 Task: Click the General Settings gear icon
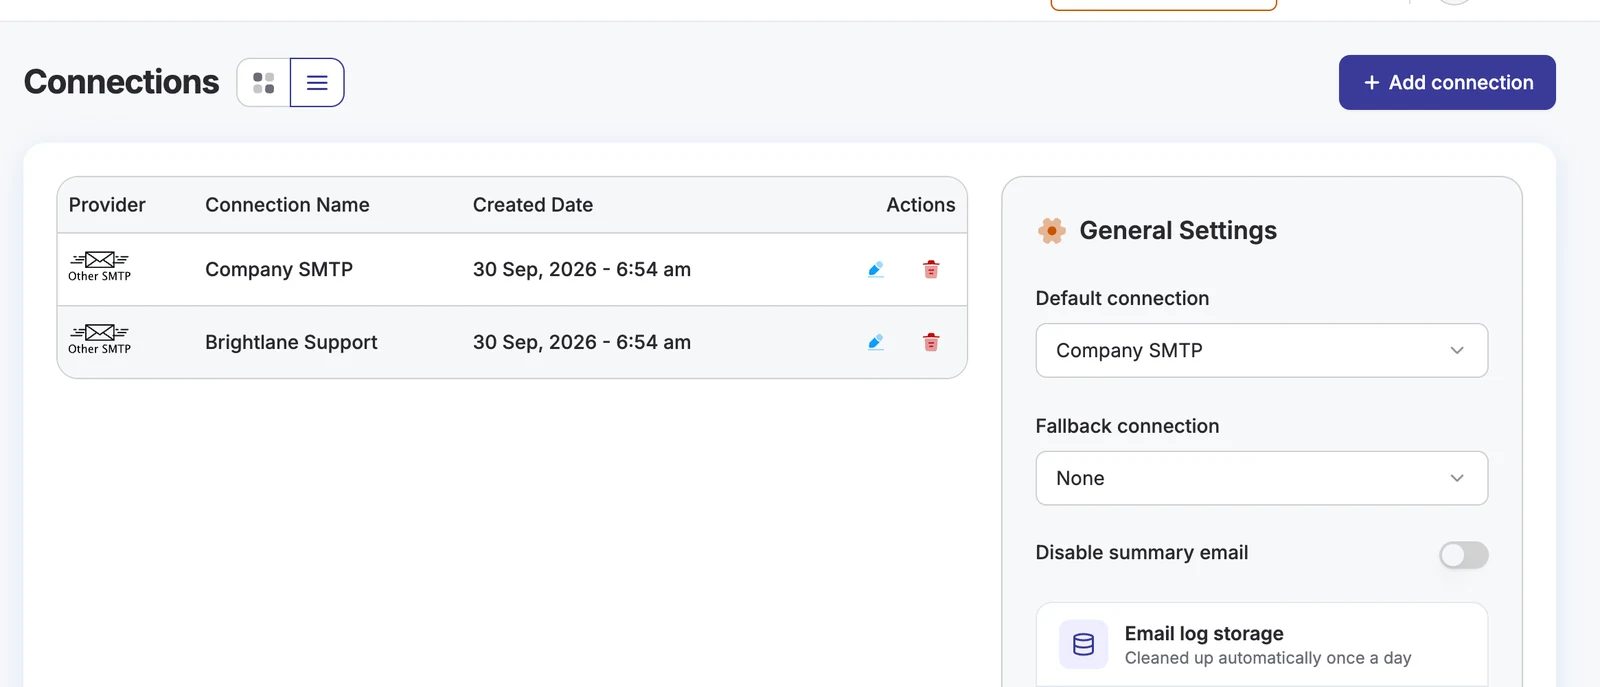coord(1052,231)
